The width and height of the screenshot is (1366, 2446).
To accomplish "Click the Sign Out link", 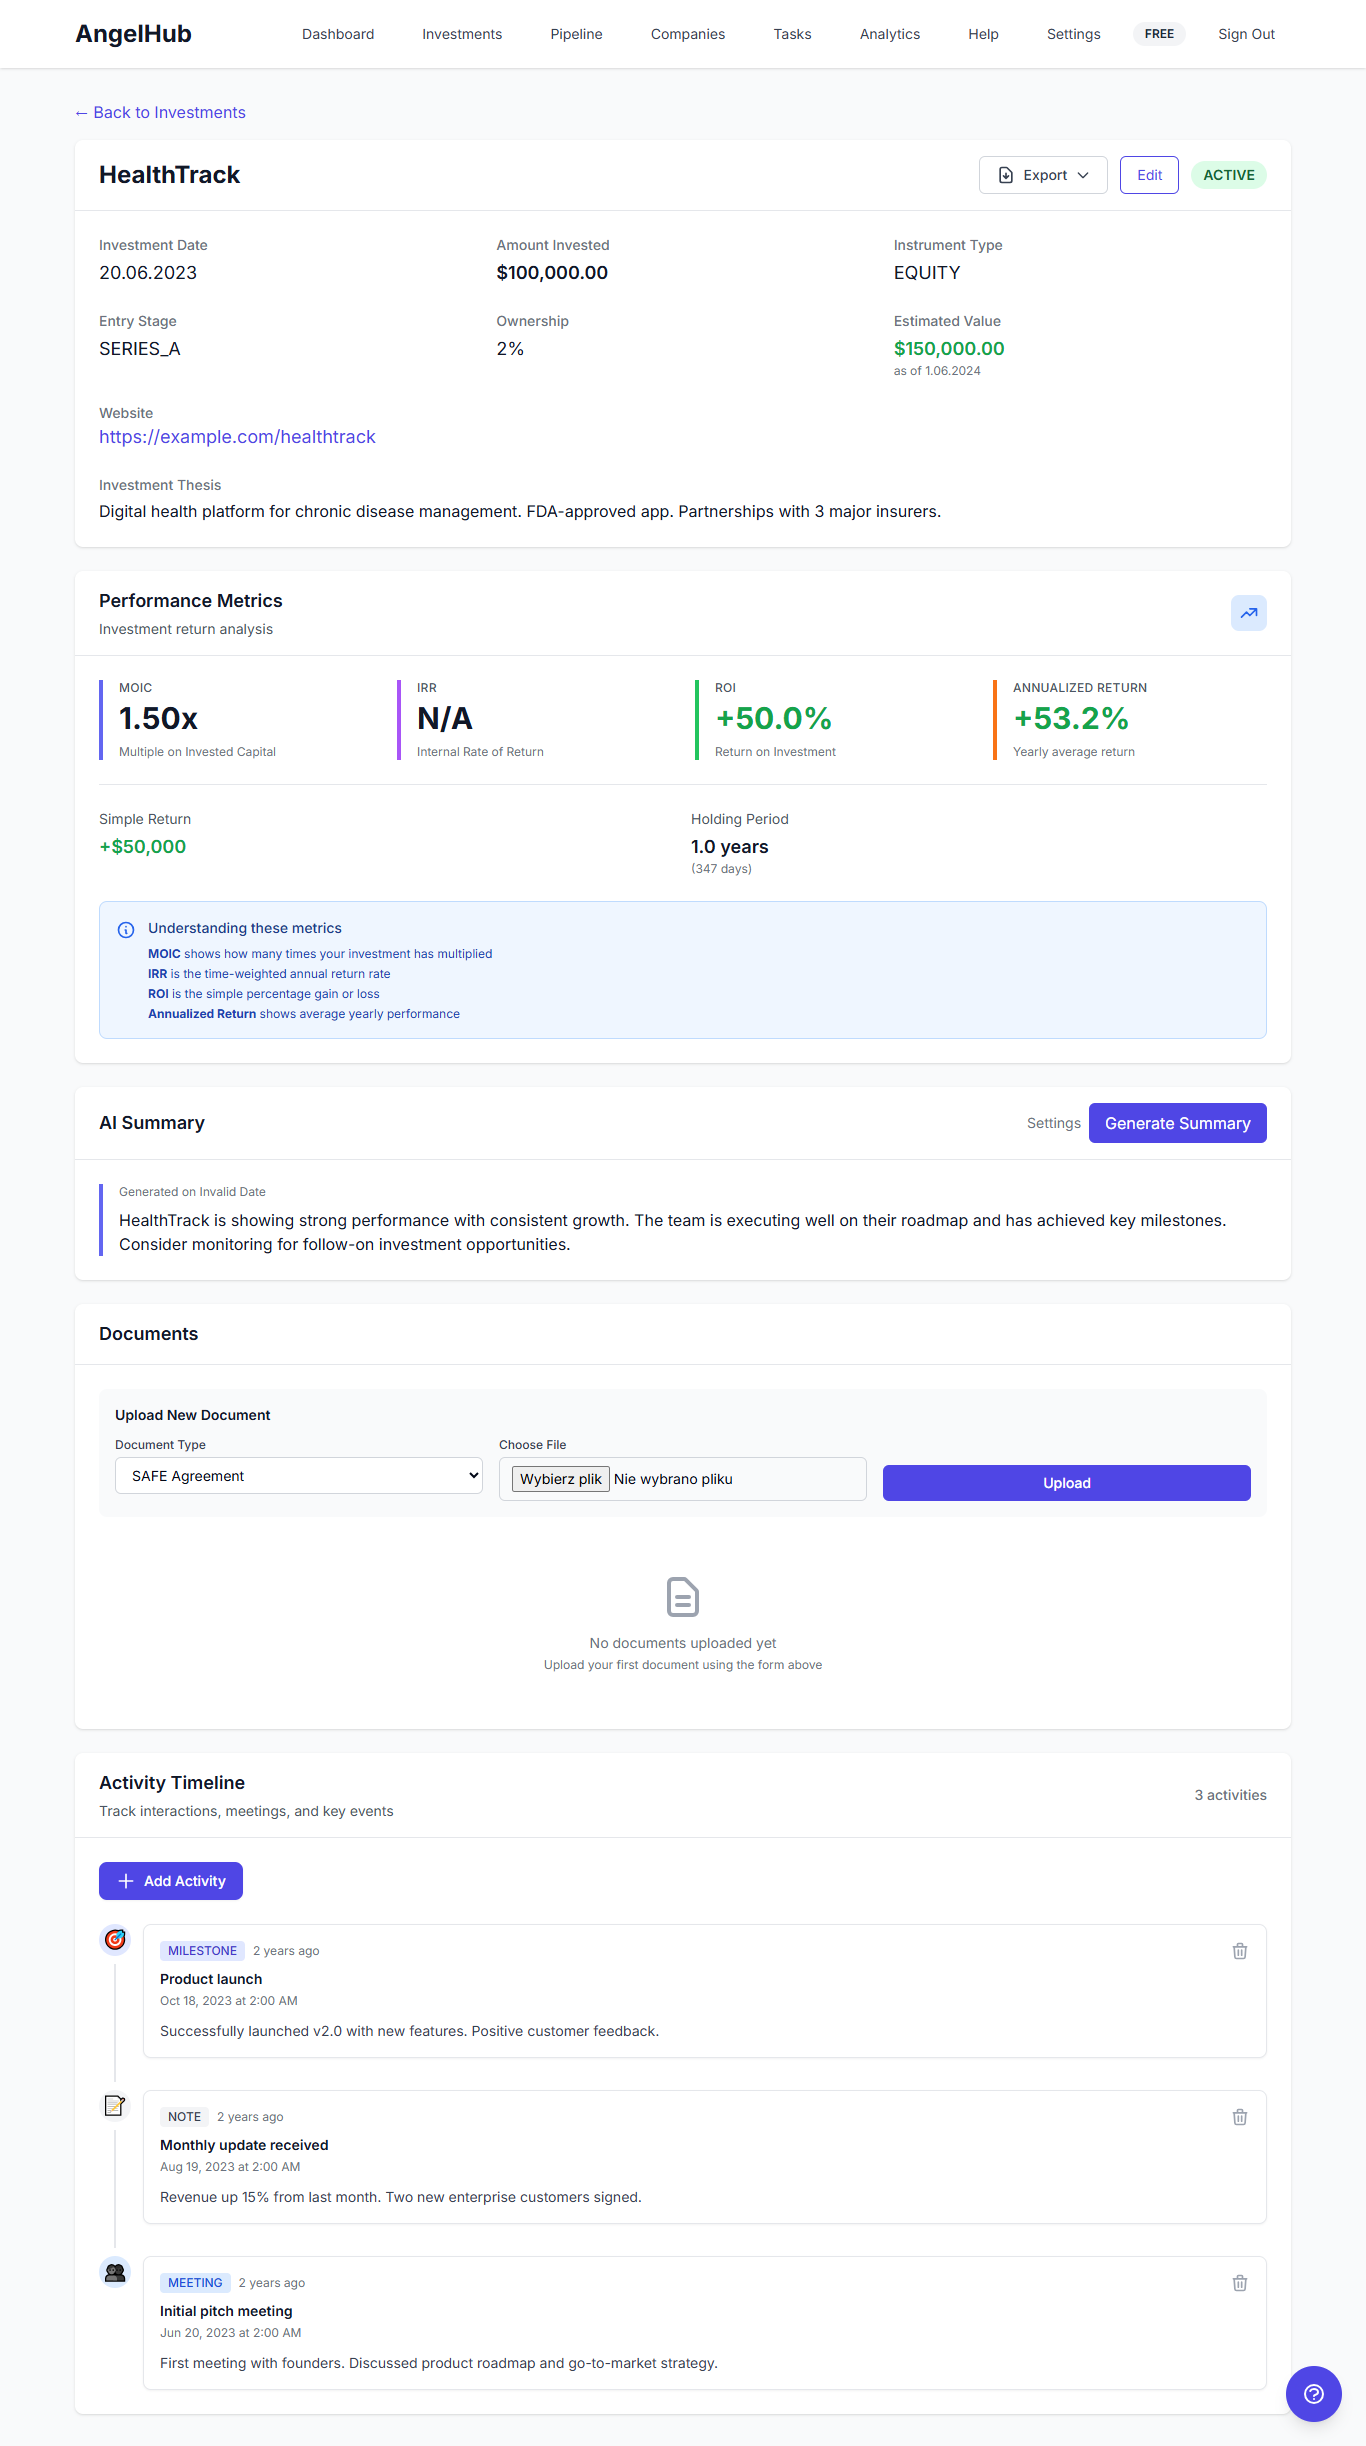I will 1246,34.
